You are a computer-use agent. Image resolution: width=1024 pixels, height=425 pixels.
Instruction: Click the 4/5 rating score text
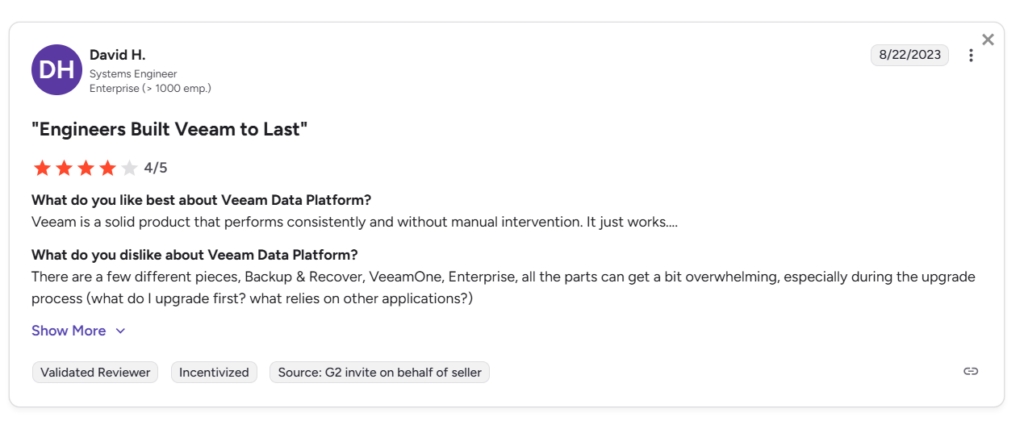click(x=155, y=168)
